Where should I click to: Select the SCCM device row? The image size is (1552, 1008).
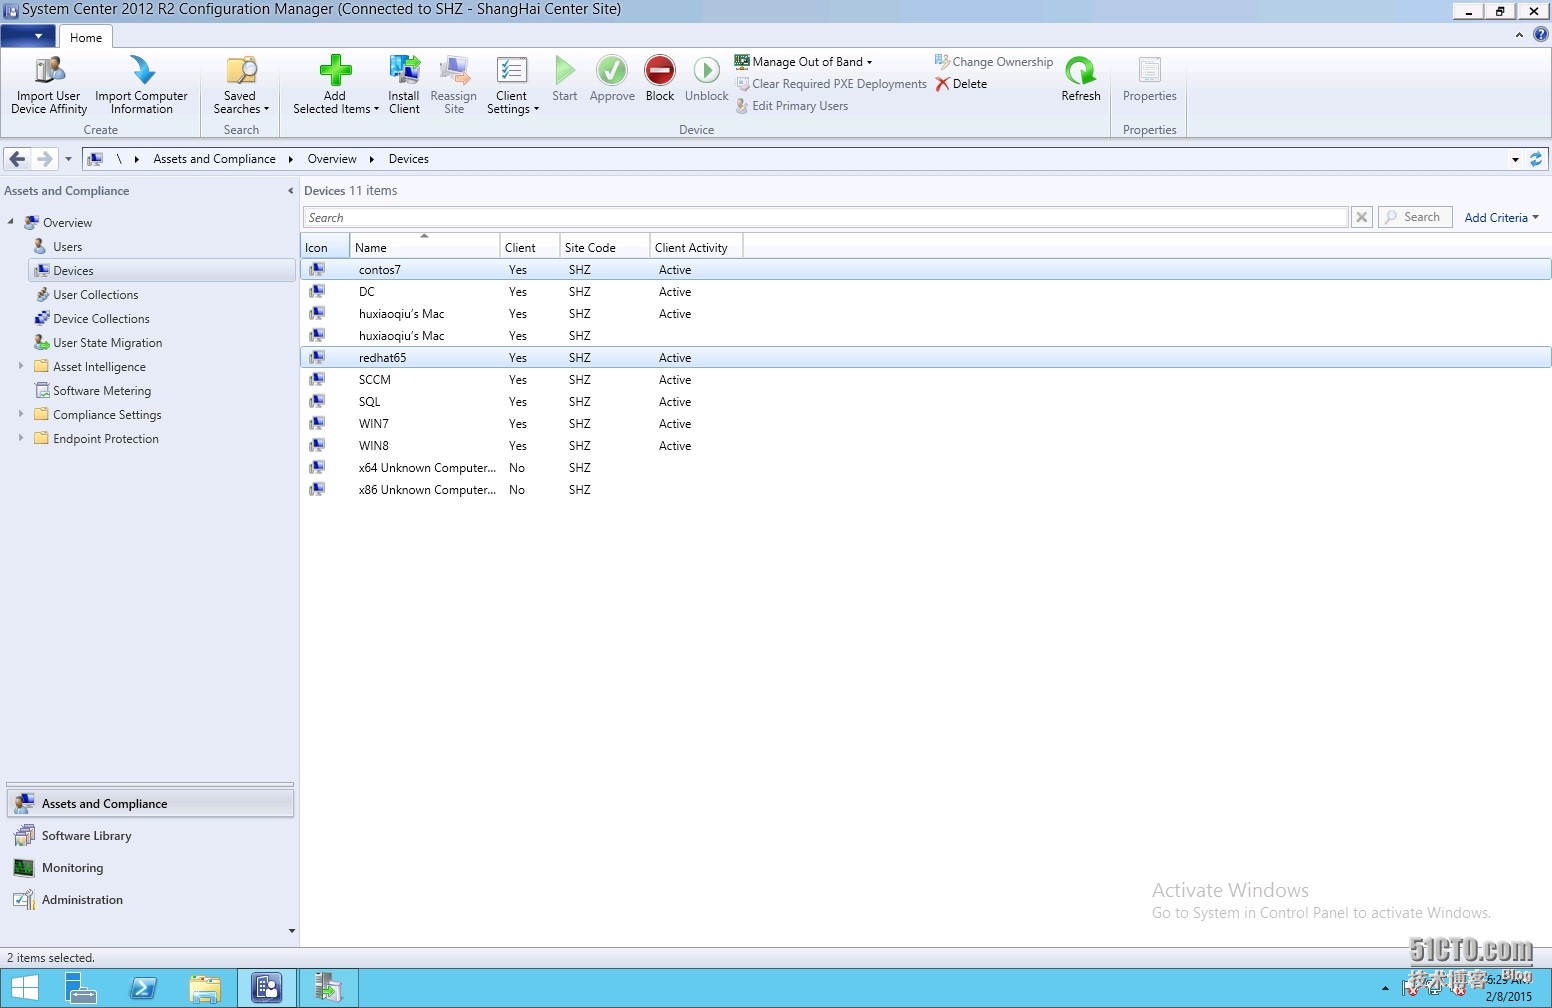[x=925, y=380]
